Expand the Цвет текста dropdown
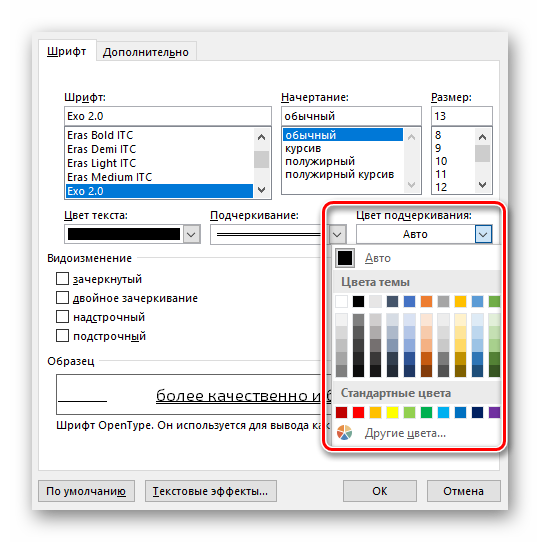The height and width of the screenshot is (542, 540). pyautogui.click(x=191, y=234)
